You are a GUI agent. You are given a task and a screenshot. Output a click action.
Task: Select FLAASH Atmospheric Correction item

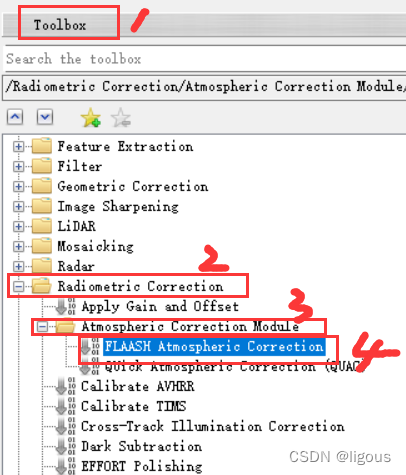[x=214, y=346]
